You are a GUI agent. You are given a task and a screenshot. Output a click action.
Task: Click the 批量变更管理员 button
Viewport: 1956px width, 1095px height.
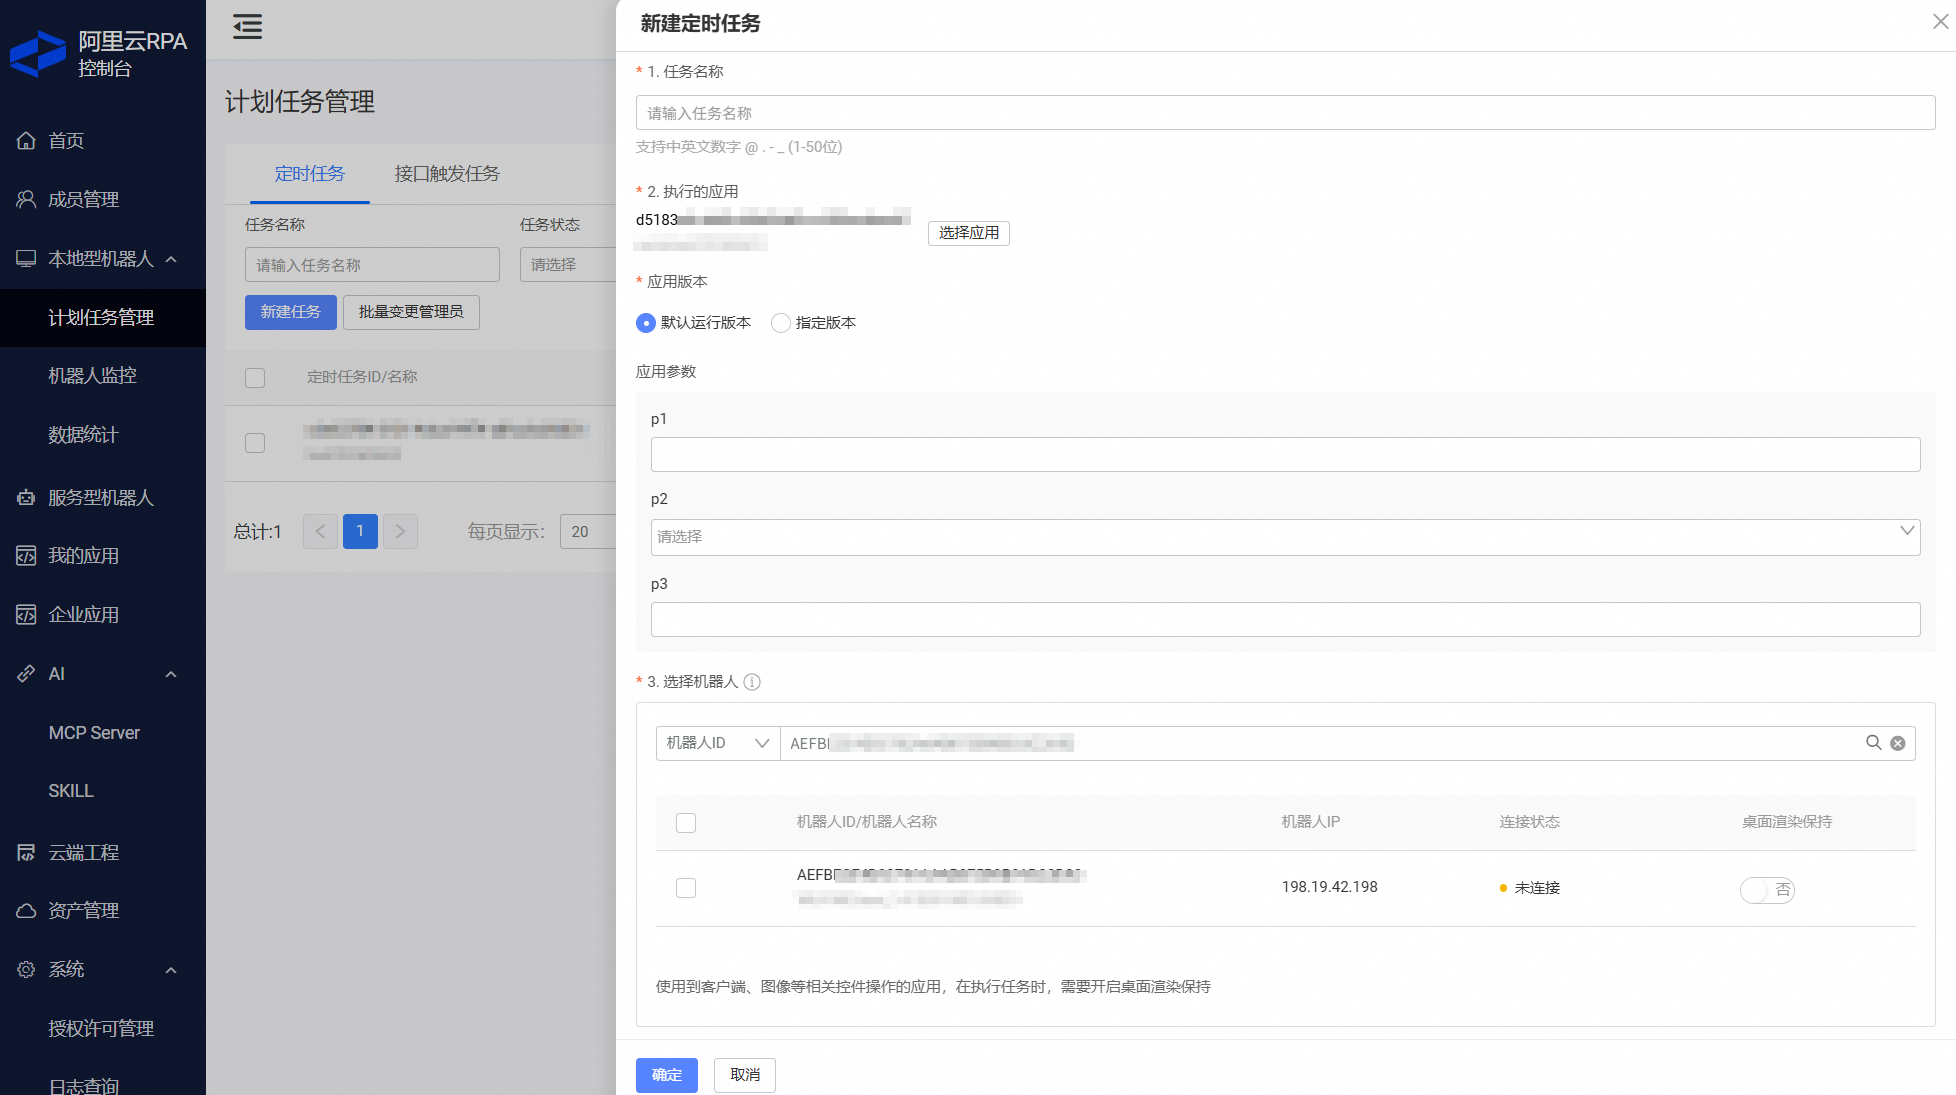pyautogui.click(x=411, y=312)
